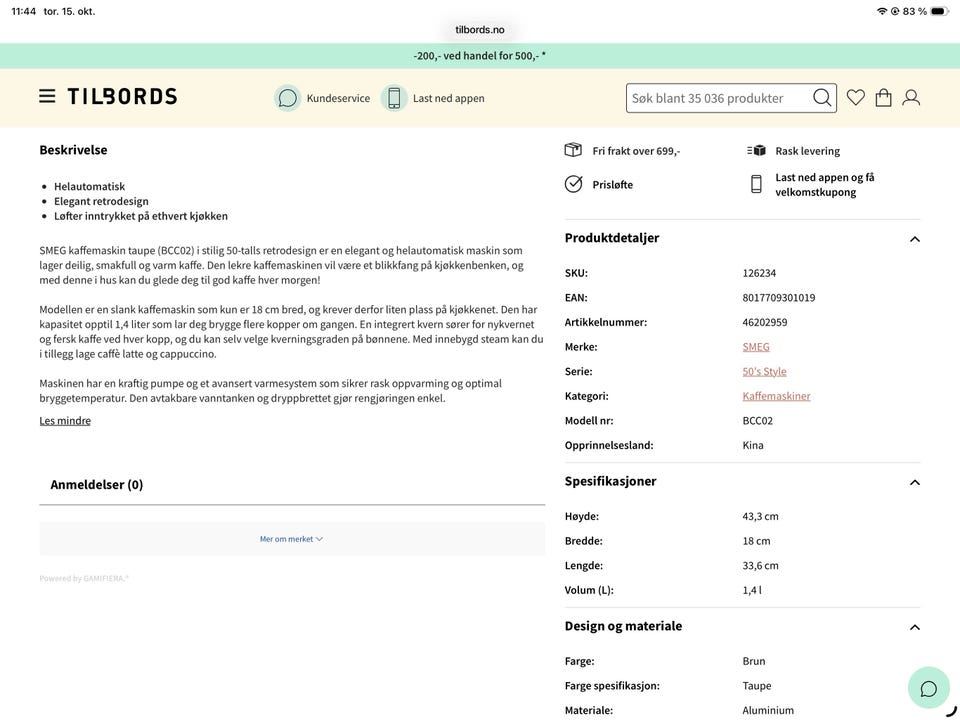Open the Kaffemaskiner category link
Image resolution: width=960 pixels, height=720 pixels.
coord(776,396)
